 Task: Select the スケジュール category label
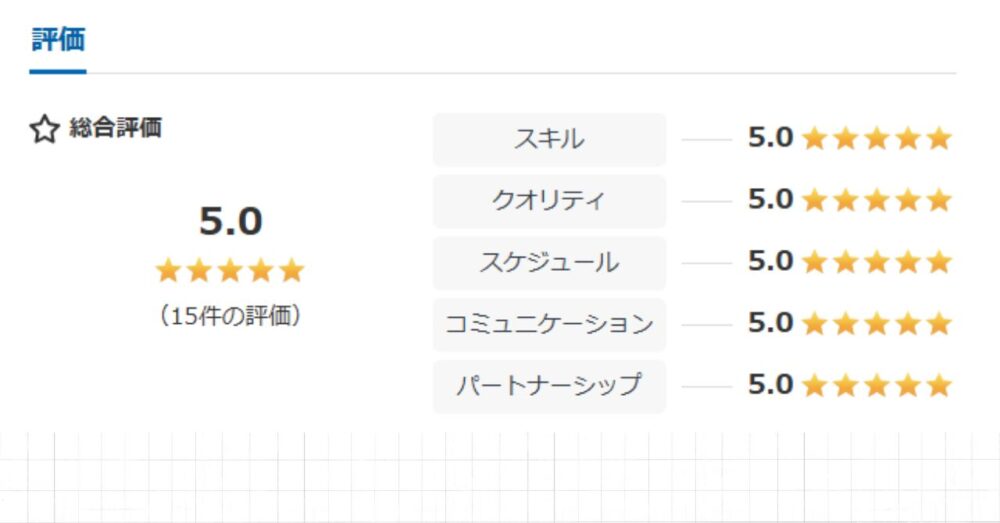549,263
